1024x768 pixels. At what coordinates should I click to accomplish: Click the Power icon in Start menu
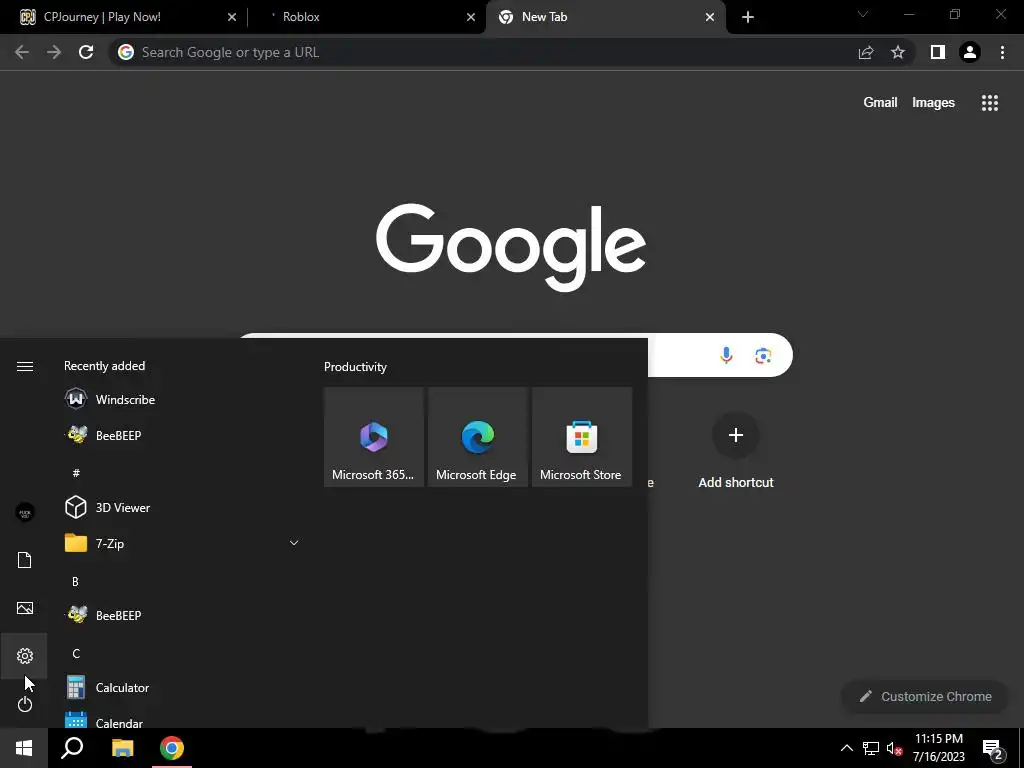[25, 704]
